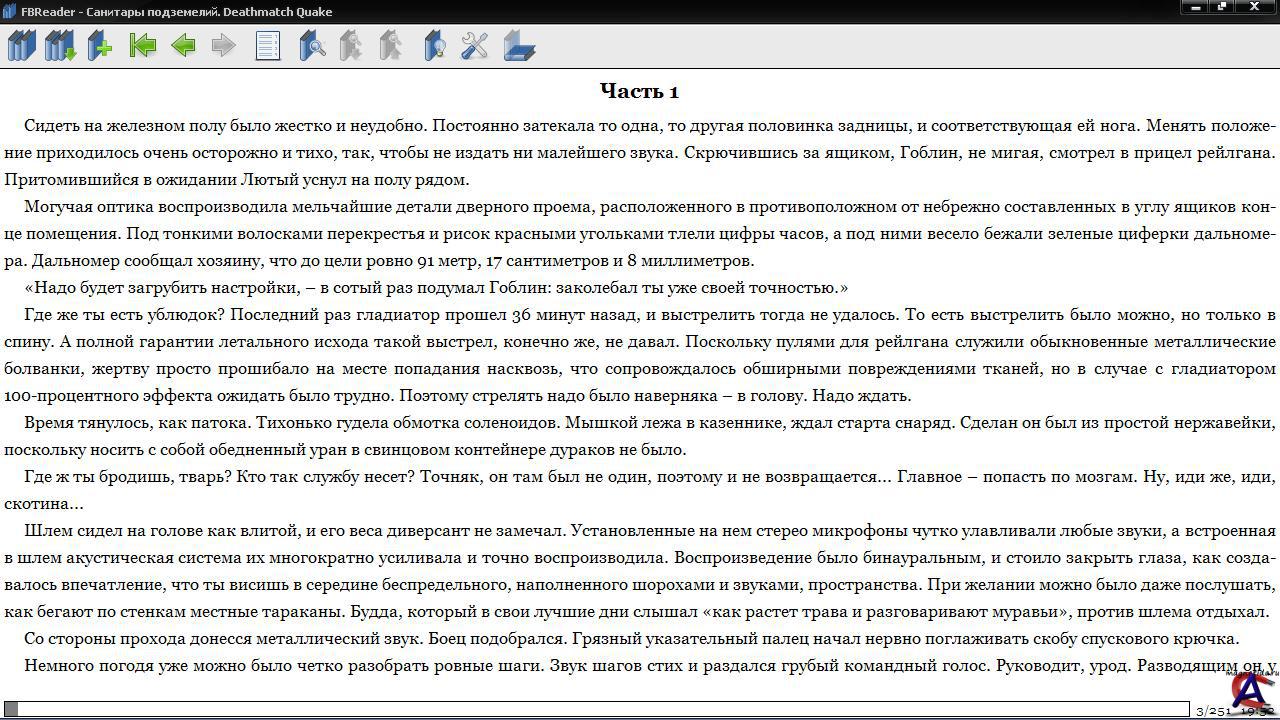The width and height of the screenshot is (1280, 720).
Task: Add a book file to library
Action: pyautogui.click(x=100, y=46)
